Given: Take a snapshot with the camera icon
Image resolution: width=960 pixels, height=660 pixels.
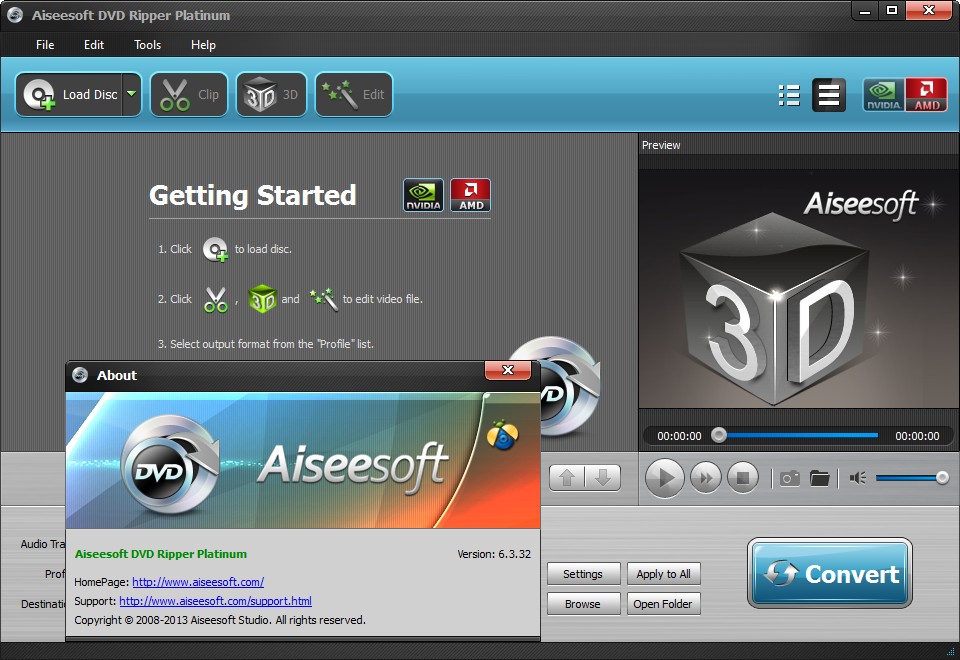Looking at the screenshot, I should click(789, 478).
